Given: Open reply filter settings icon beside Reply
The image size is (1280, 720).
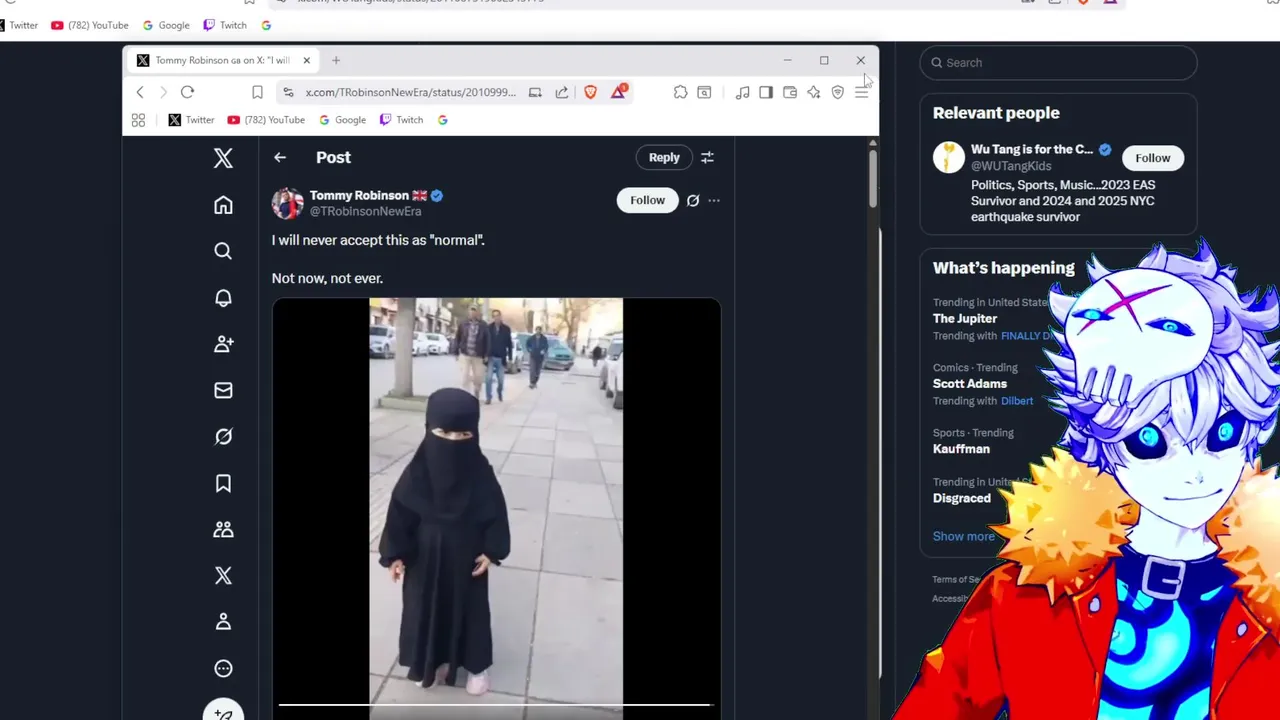Looking at the screenshot, I should point(707,157).
